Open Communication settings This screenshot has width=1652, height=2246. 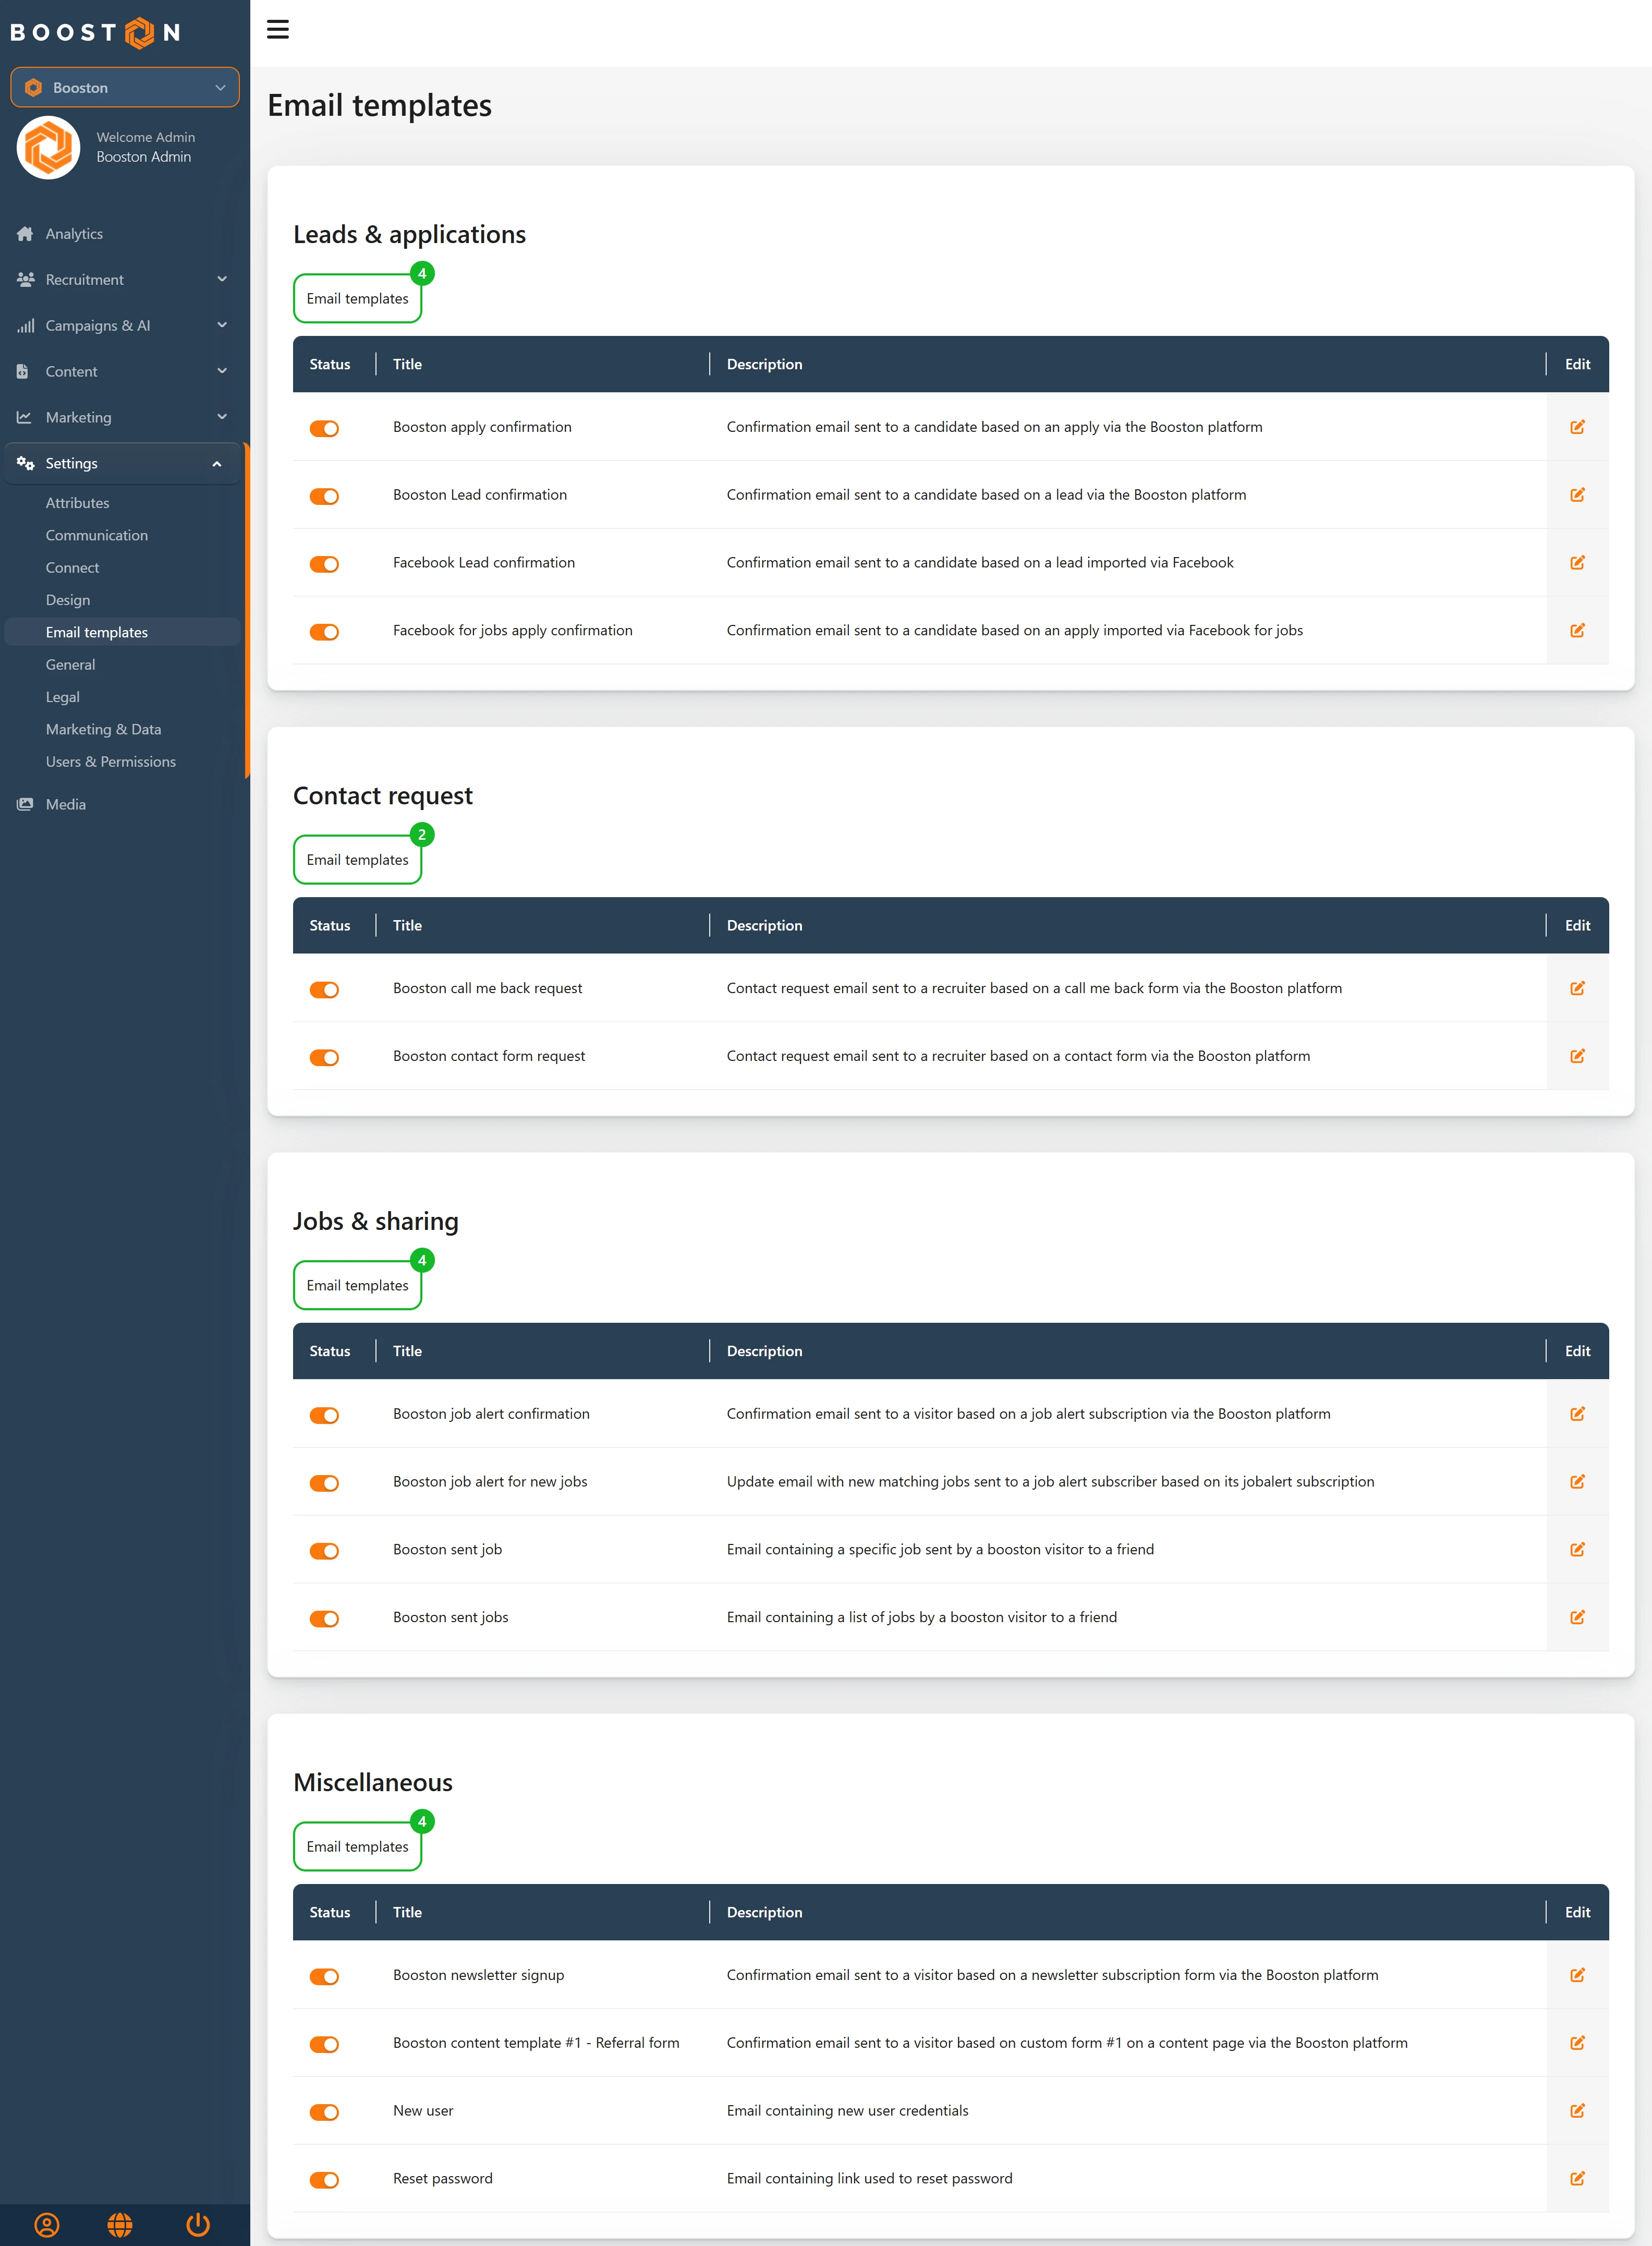96,536
